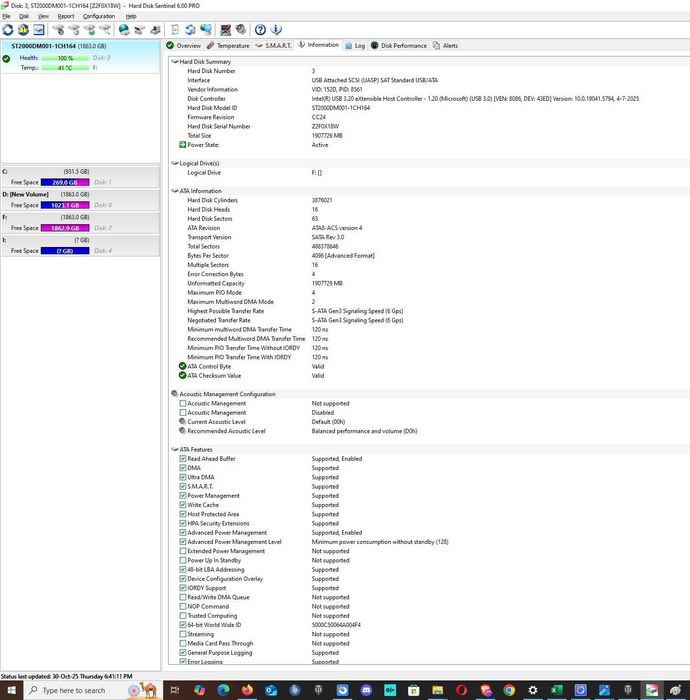Image resolution: width=690 pixels, height=700 pixels.
Task: Open Discord from the taskbar
Action: 366,690
